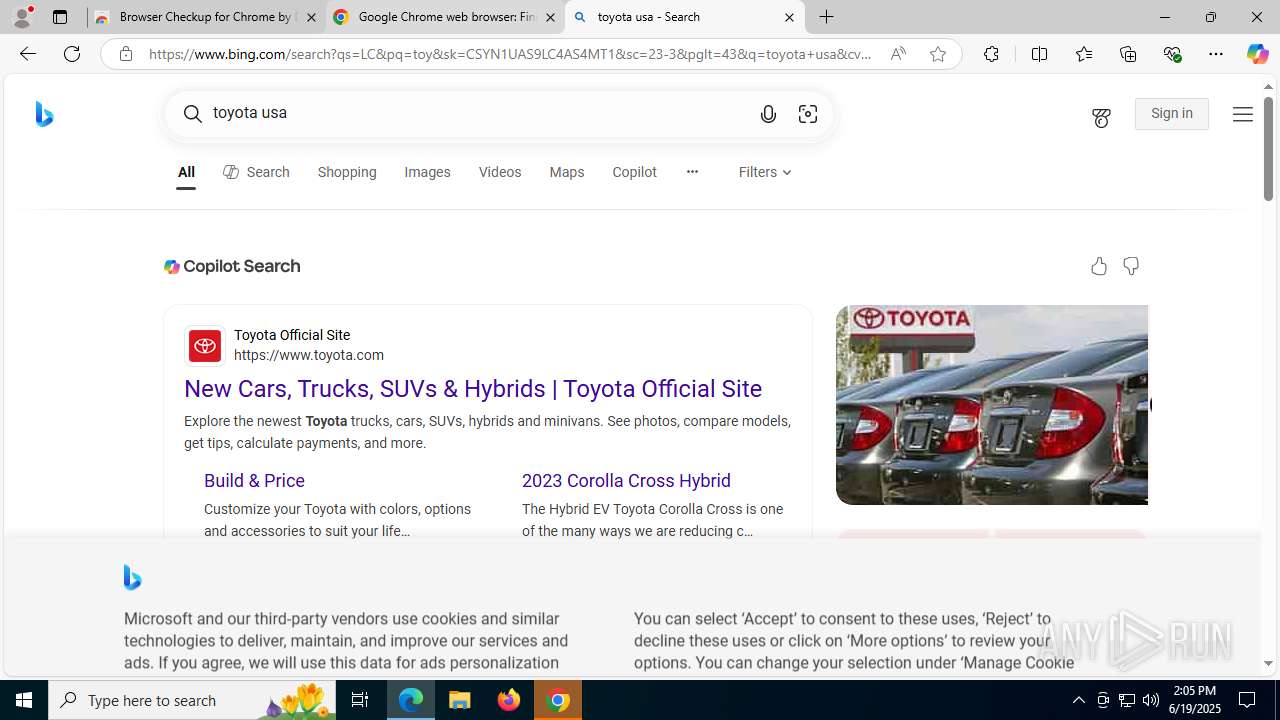
Task: Select the Search tab
Action: [256, 172]
